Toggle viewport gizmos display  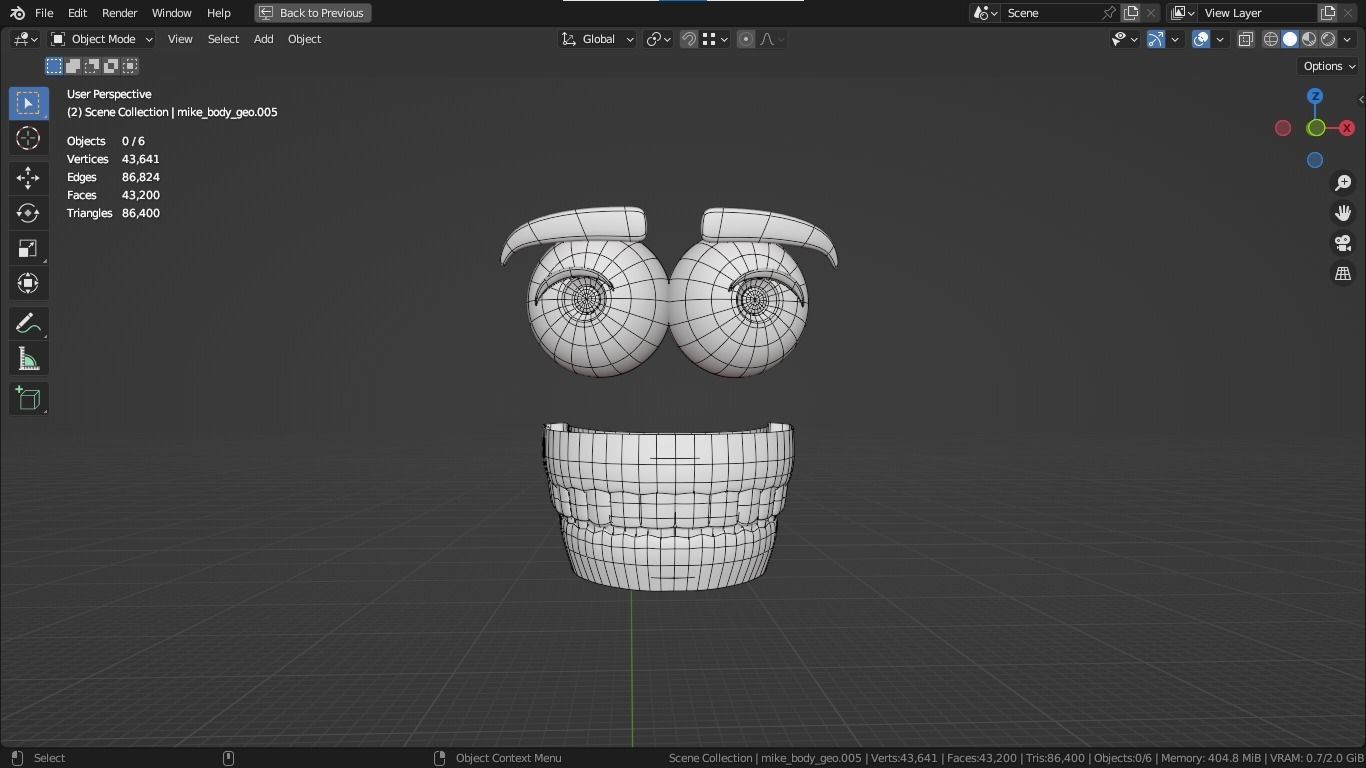pos(1155,39)
